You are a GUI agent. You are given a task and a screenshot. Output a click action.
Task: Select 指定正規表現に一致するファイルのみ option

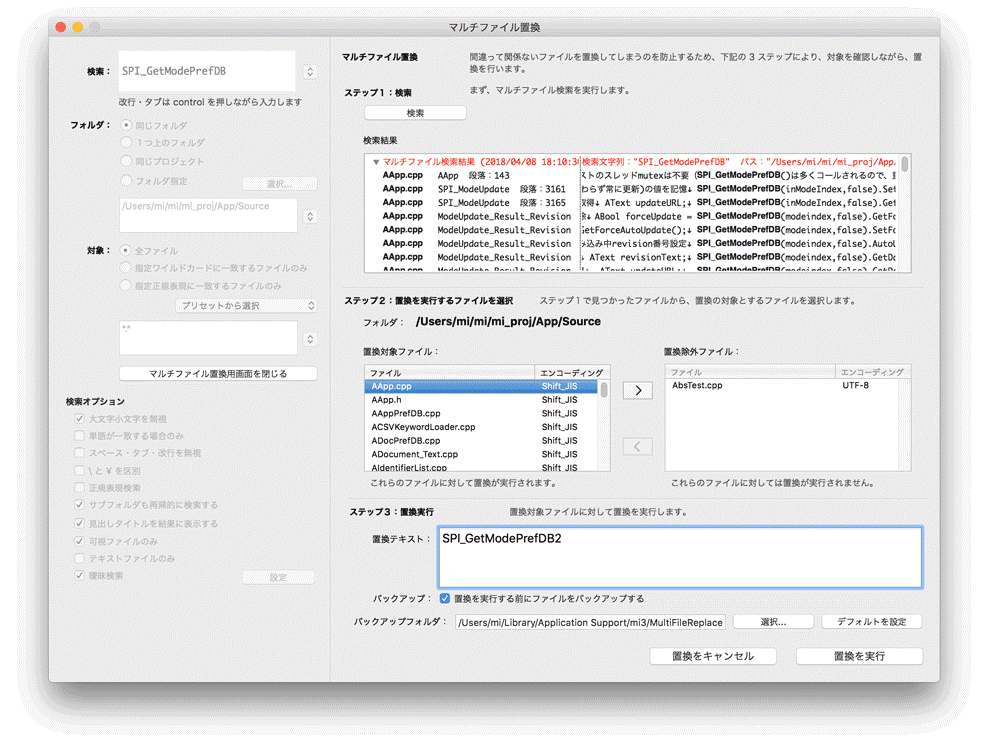coord(126,286)
